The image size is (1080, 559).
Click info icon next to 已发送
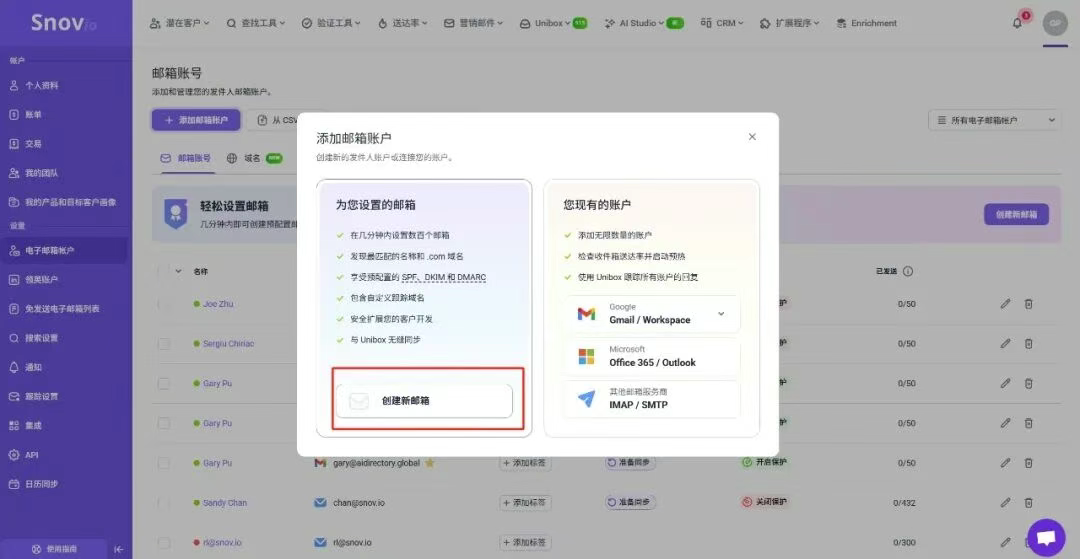point(908,271)
